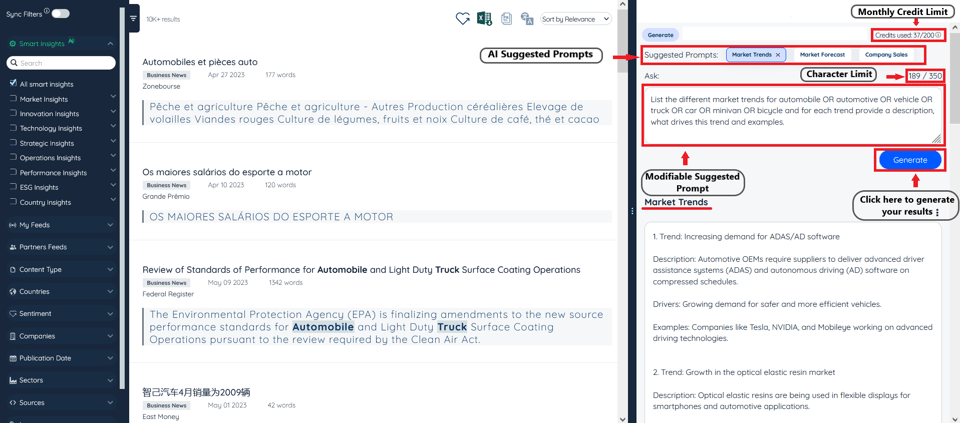Collapse sidebar using the filter panel icon

click(x=134, y=18)
